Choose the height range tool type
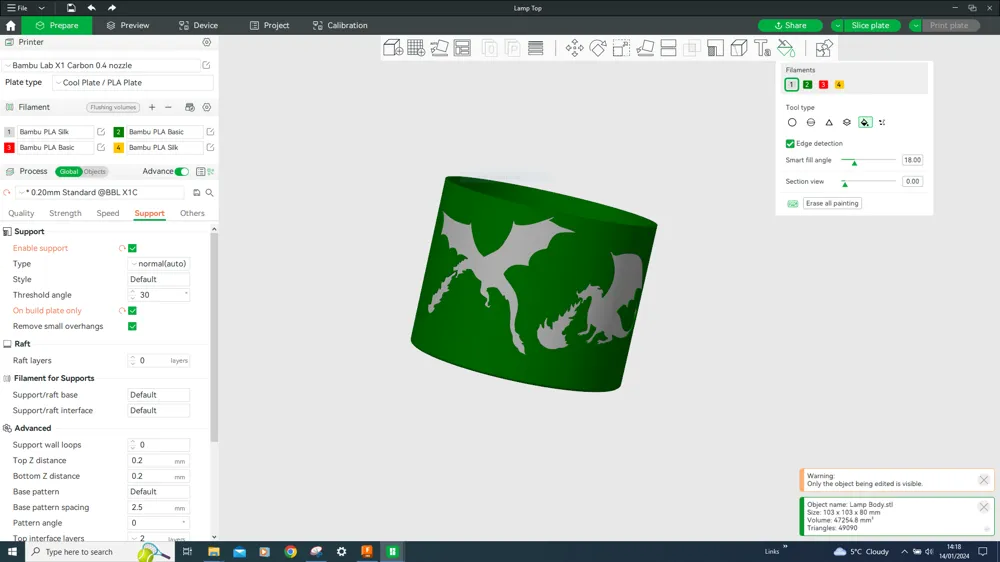Image resolution: width=1000 pixels, height=562 pixels. 847,122
